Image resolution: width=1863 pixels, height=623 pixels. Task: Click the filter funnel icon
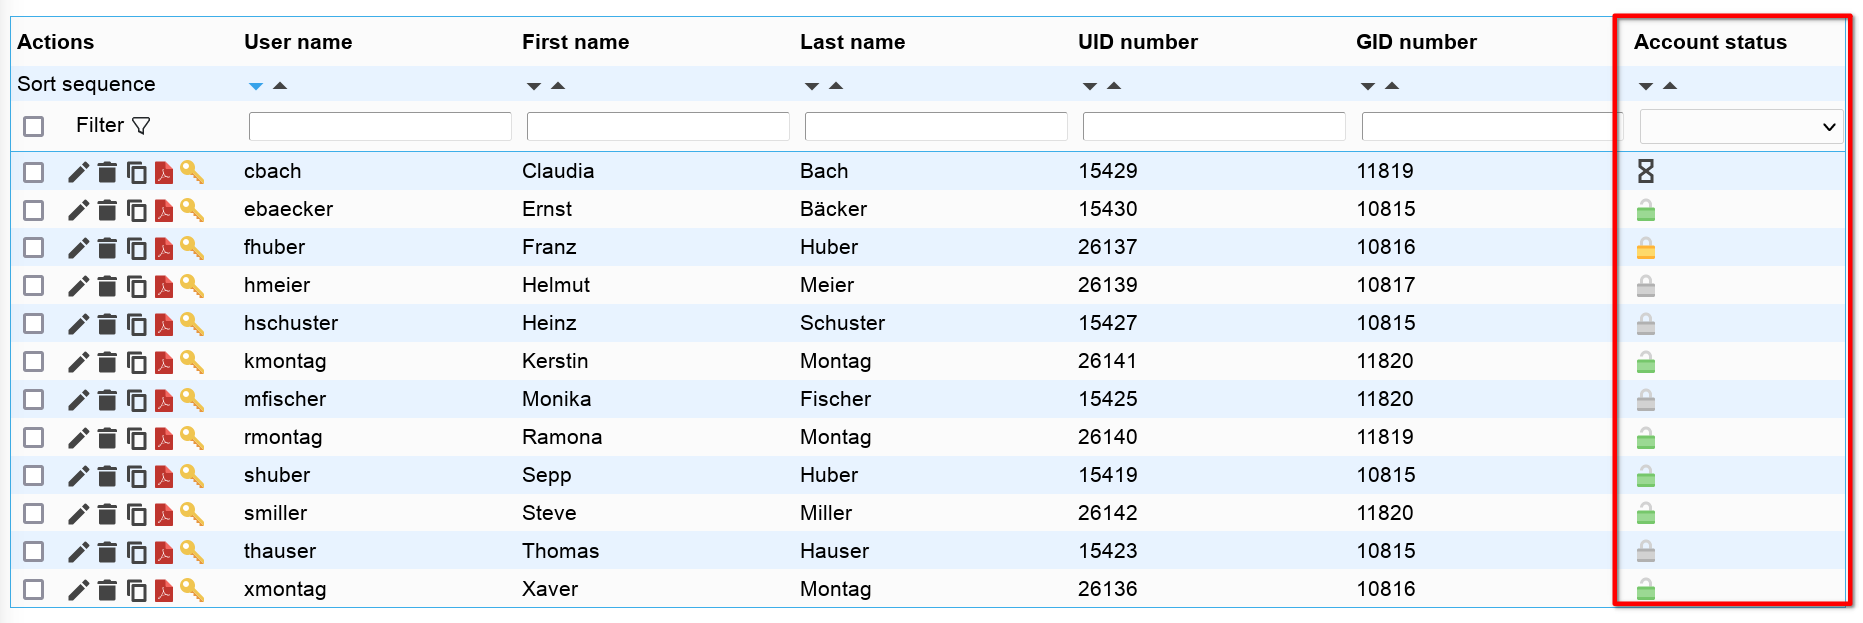tap(141, 126)
